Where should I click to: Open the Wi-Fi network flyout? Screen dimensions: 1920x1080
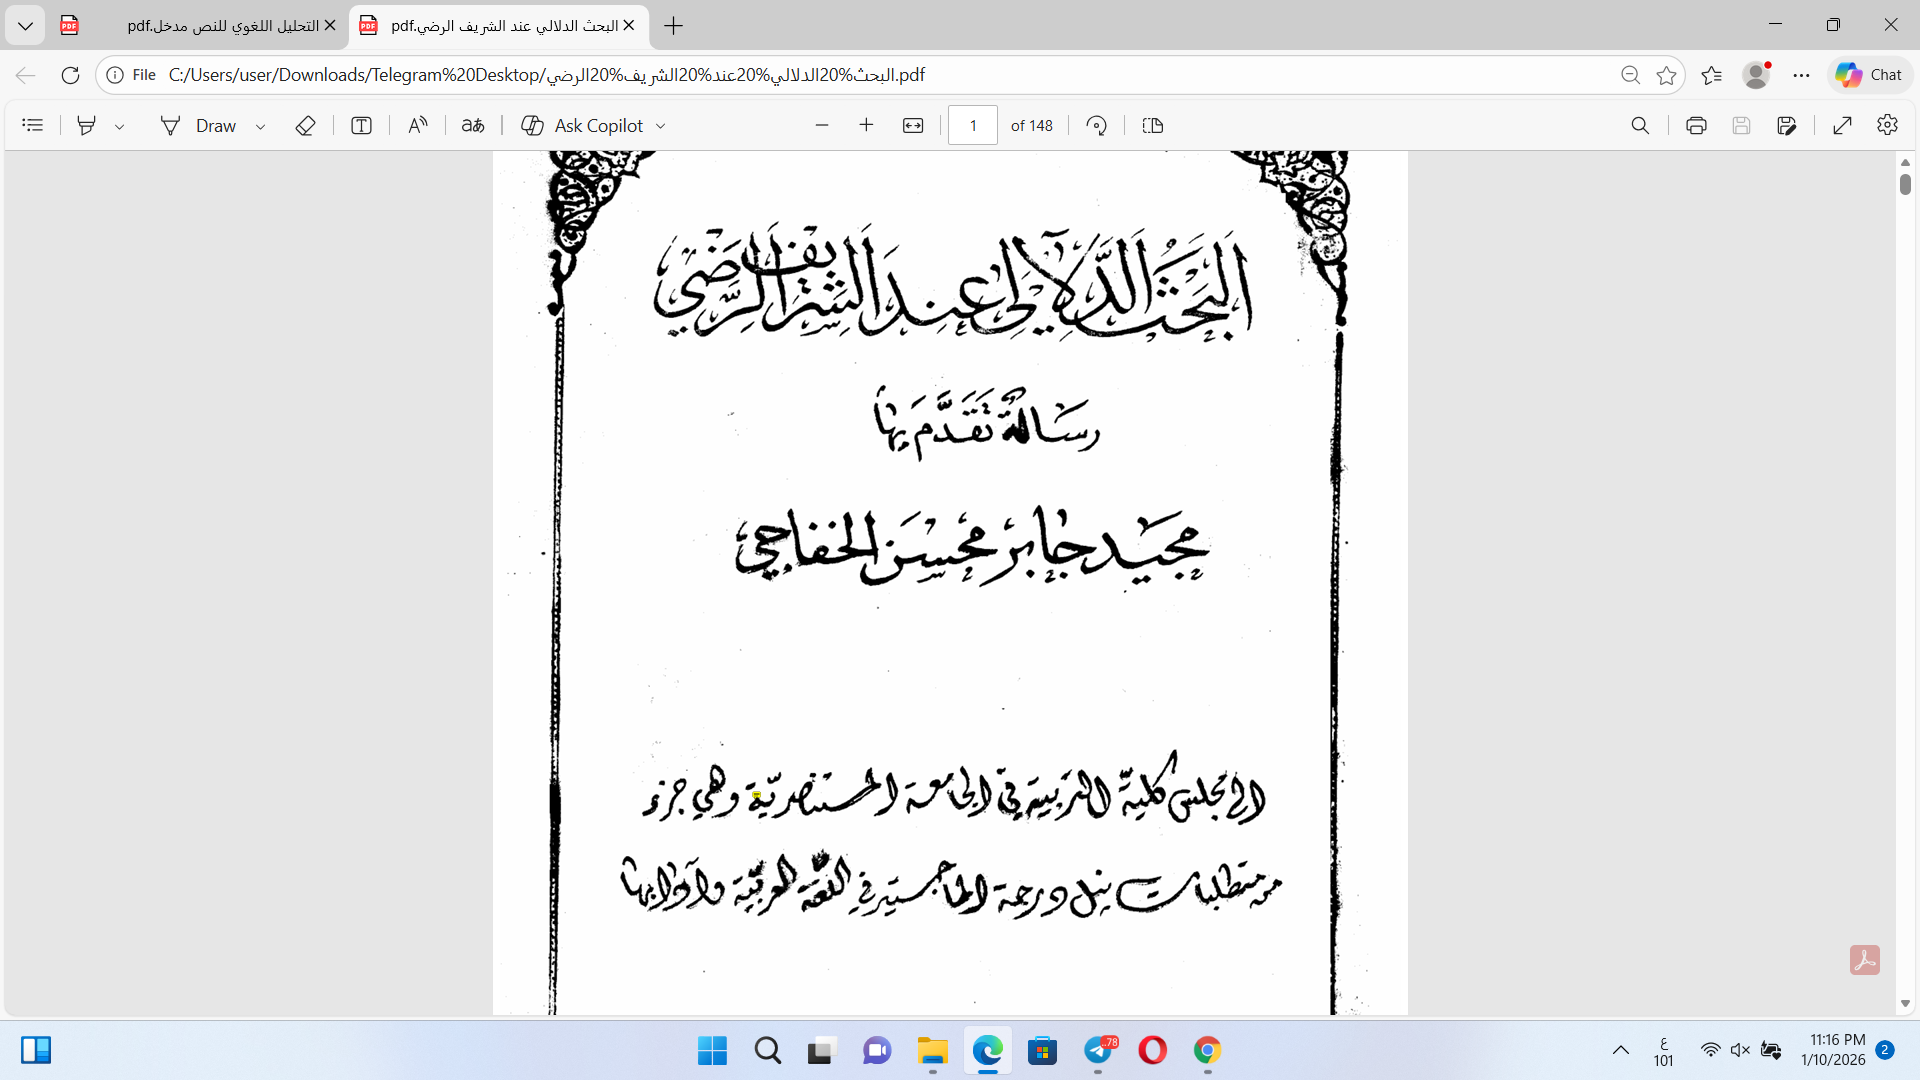(x=1711, y=1050)
